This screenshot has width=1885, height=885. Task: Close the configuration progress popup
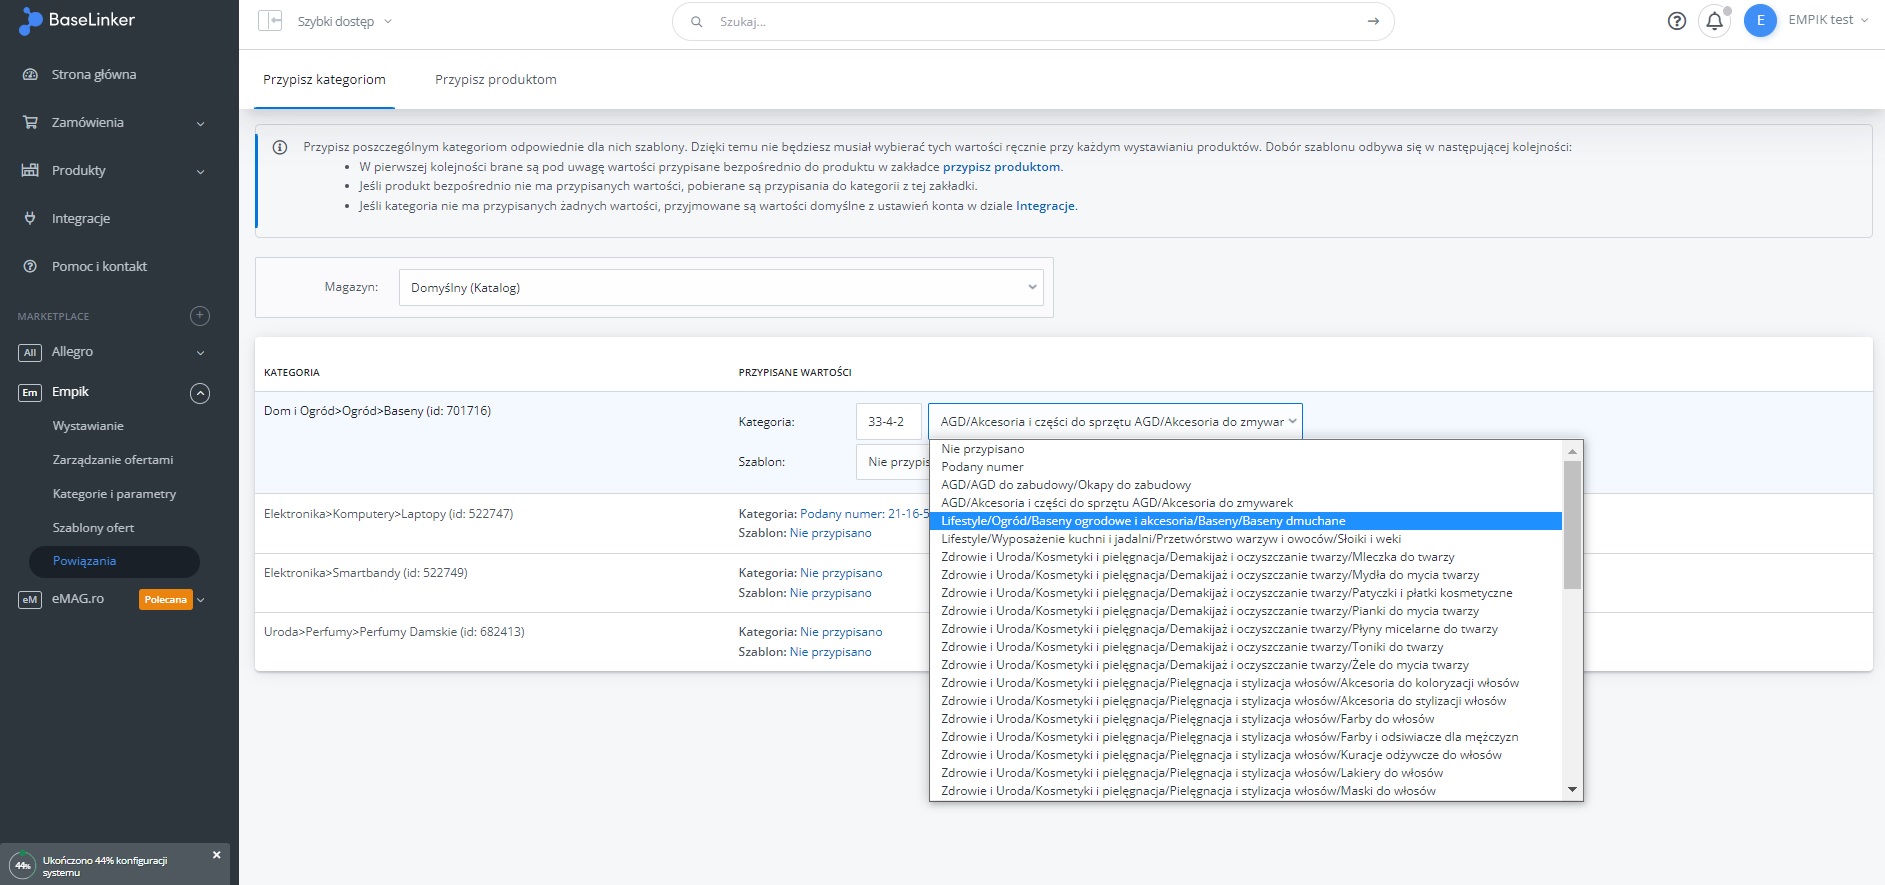pos(216,855)
